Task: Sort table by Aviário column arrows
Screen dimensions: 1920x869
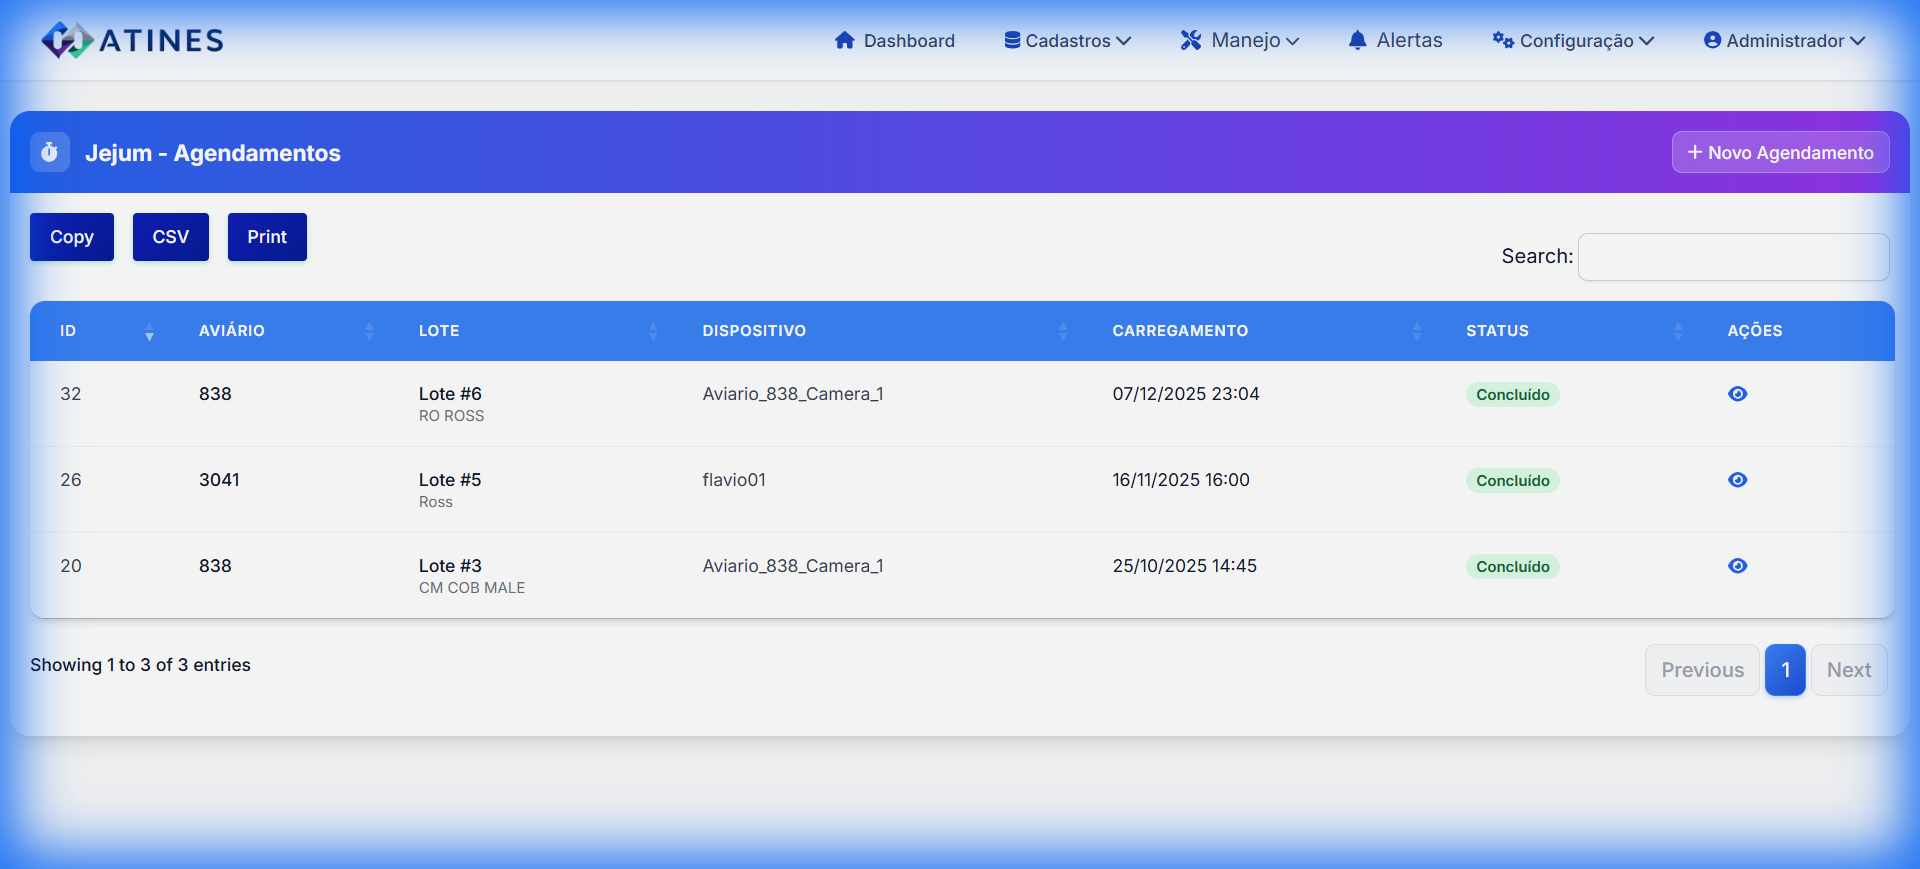Action: [x=369, y=331]
